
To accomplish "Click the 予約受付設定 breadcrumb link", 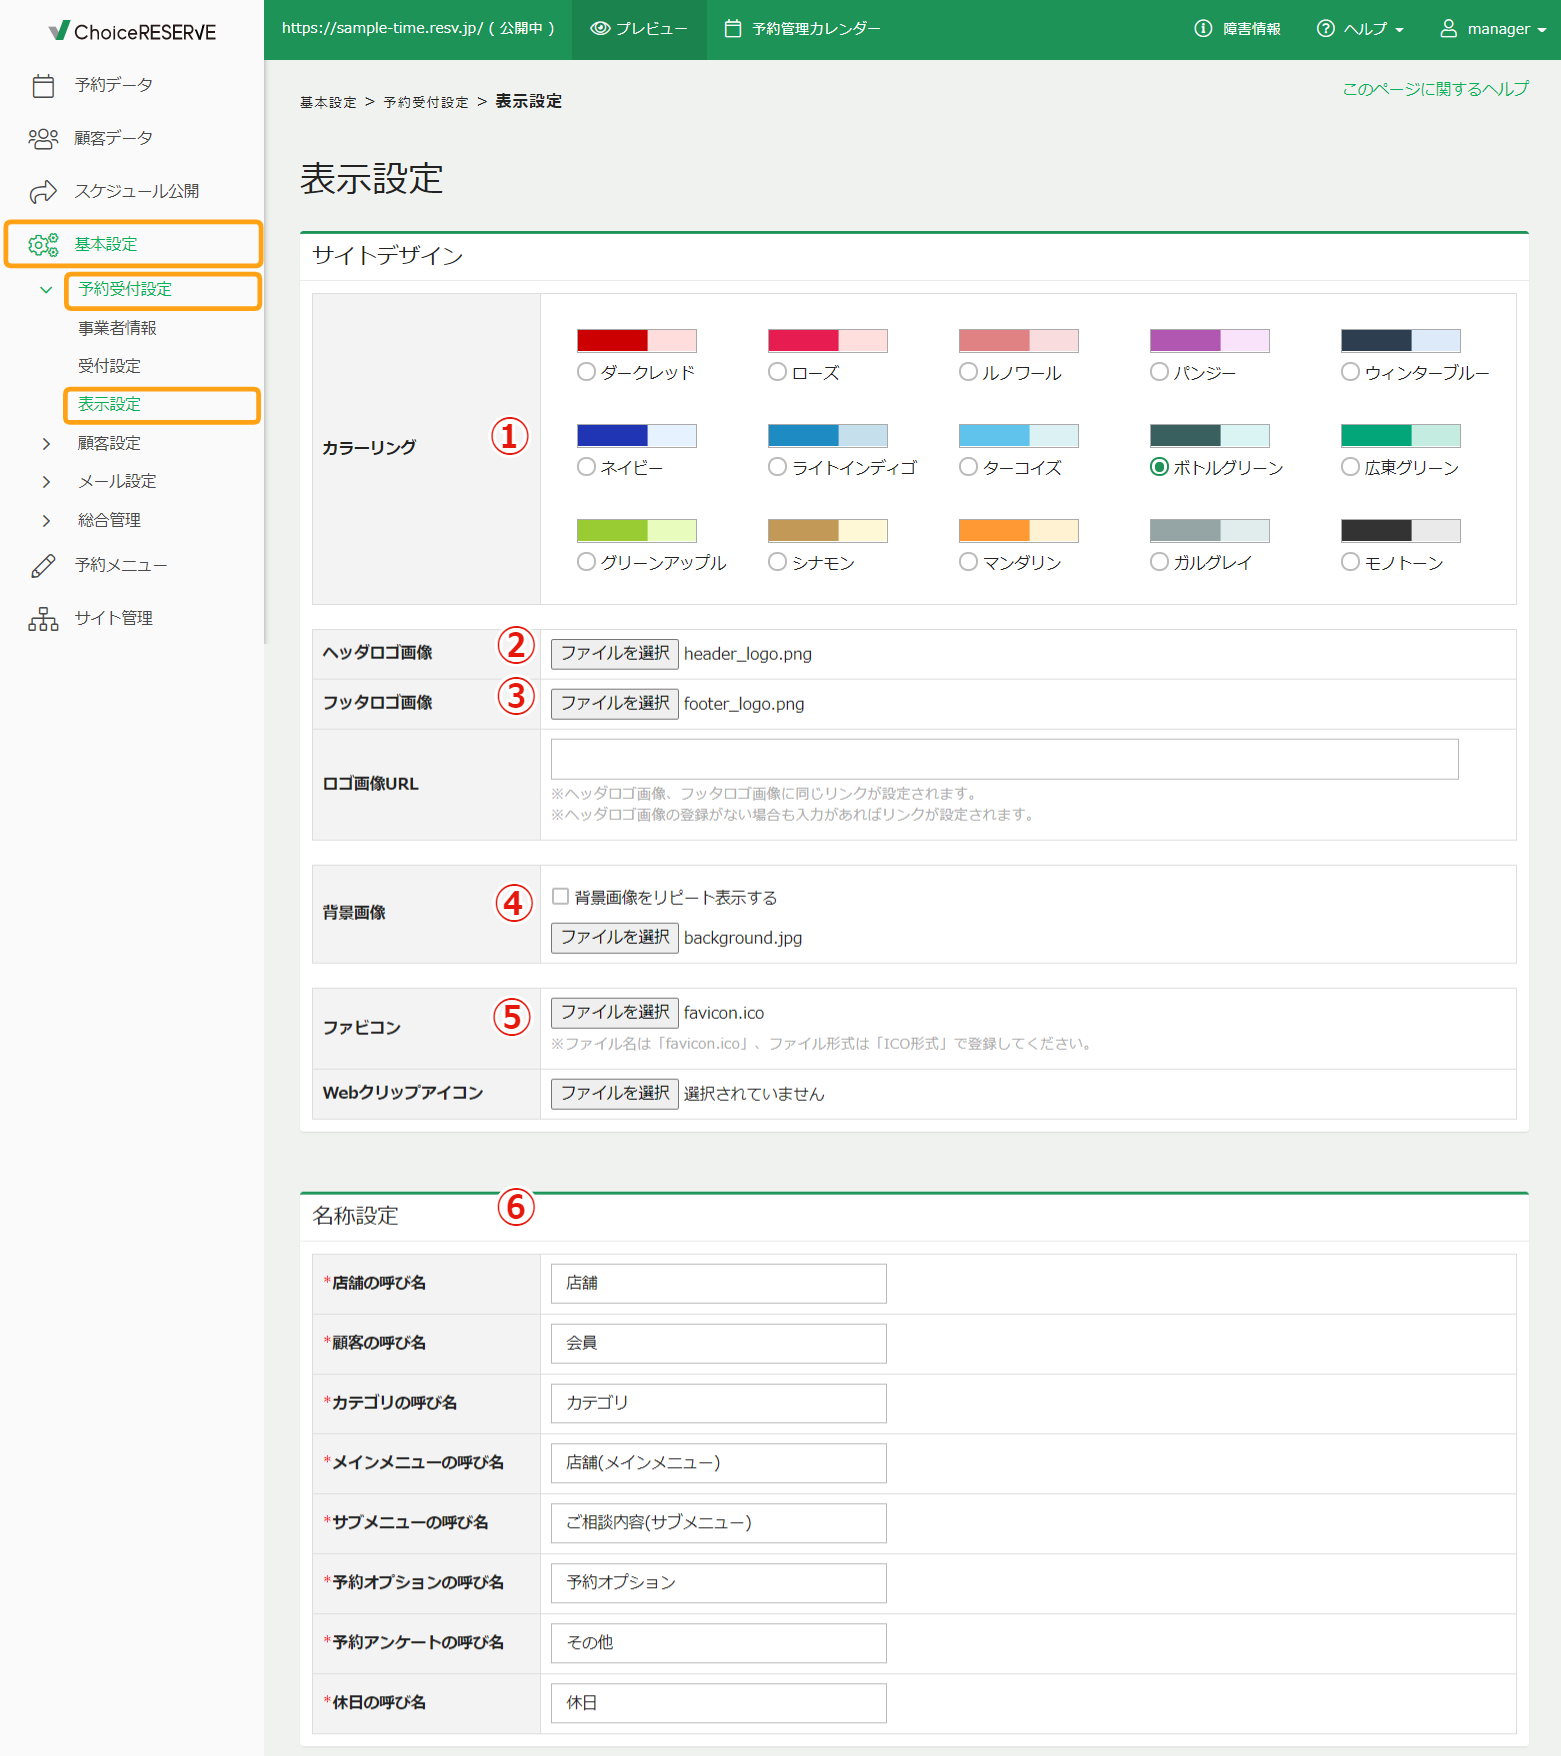I will click(x=426, y=102).
